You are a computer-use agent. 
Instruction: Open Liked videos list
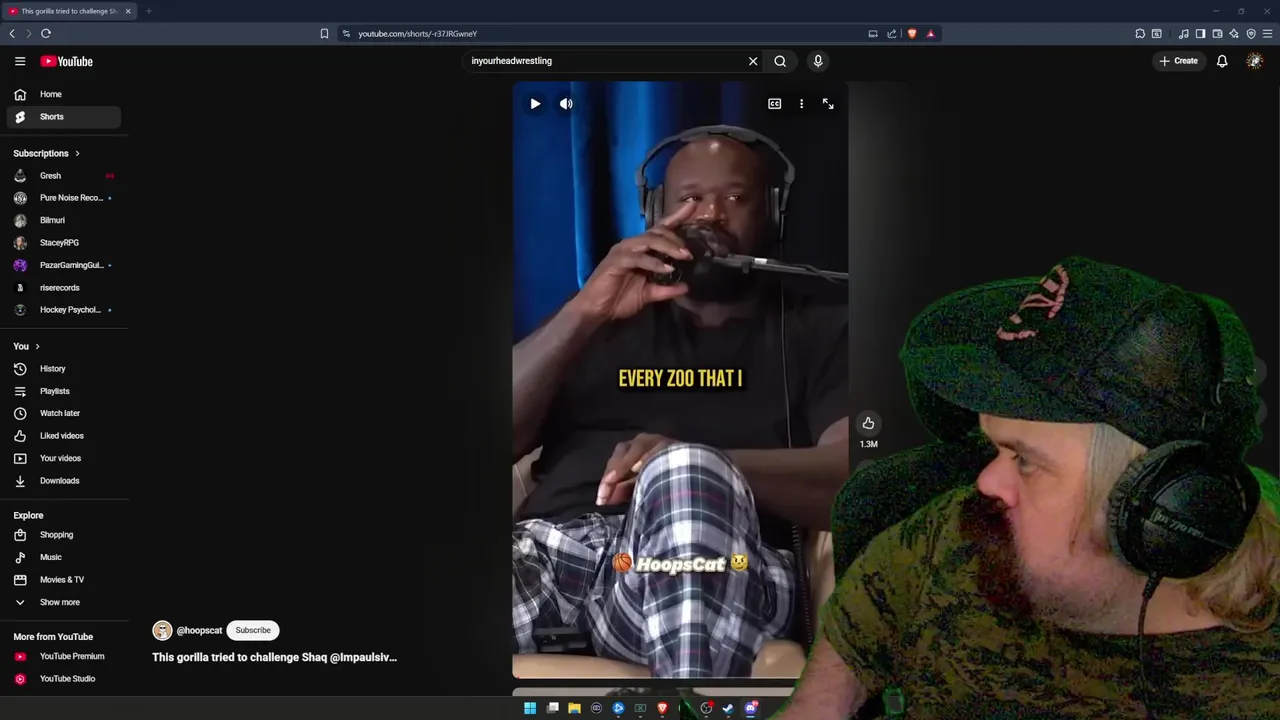pos(64,436)
